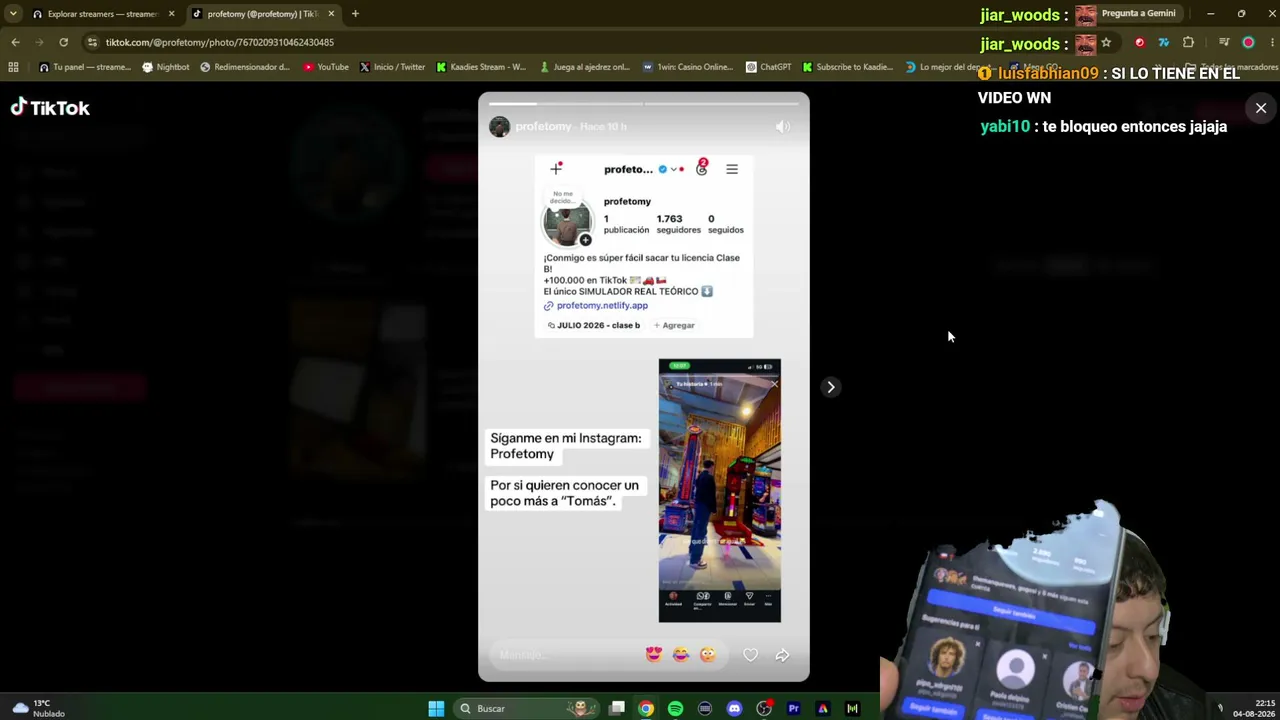Open the Subscribe to Kaadie bookmark
The image size is (1280, 720).
(x=848, y=67)
